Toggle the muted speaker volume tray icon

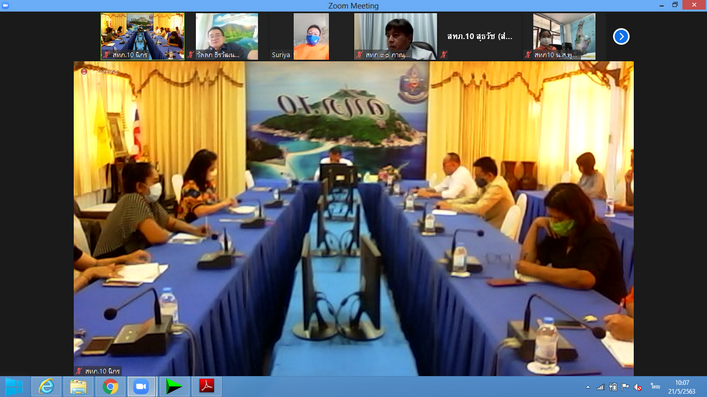click(x=638, y=387)
